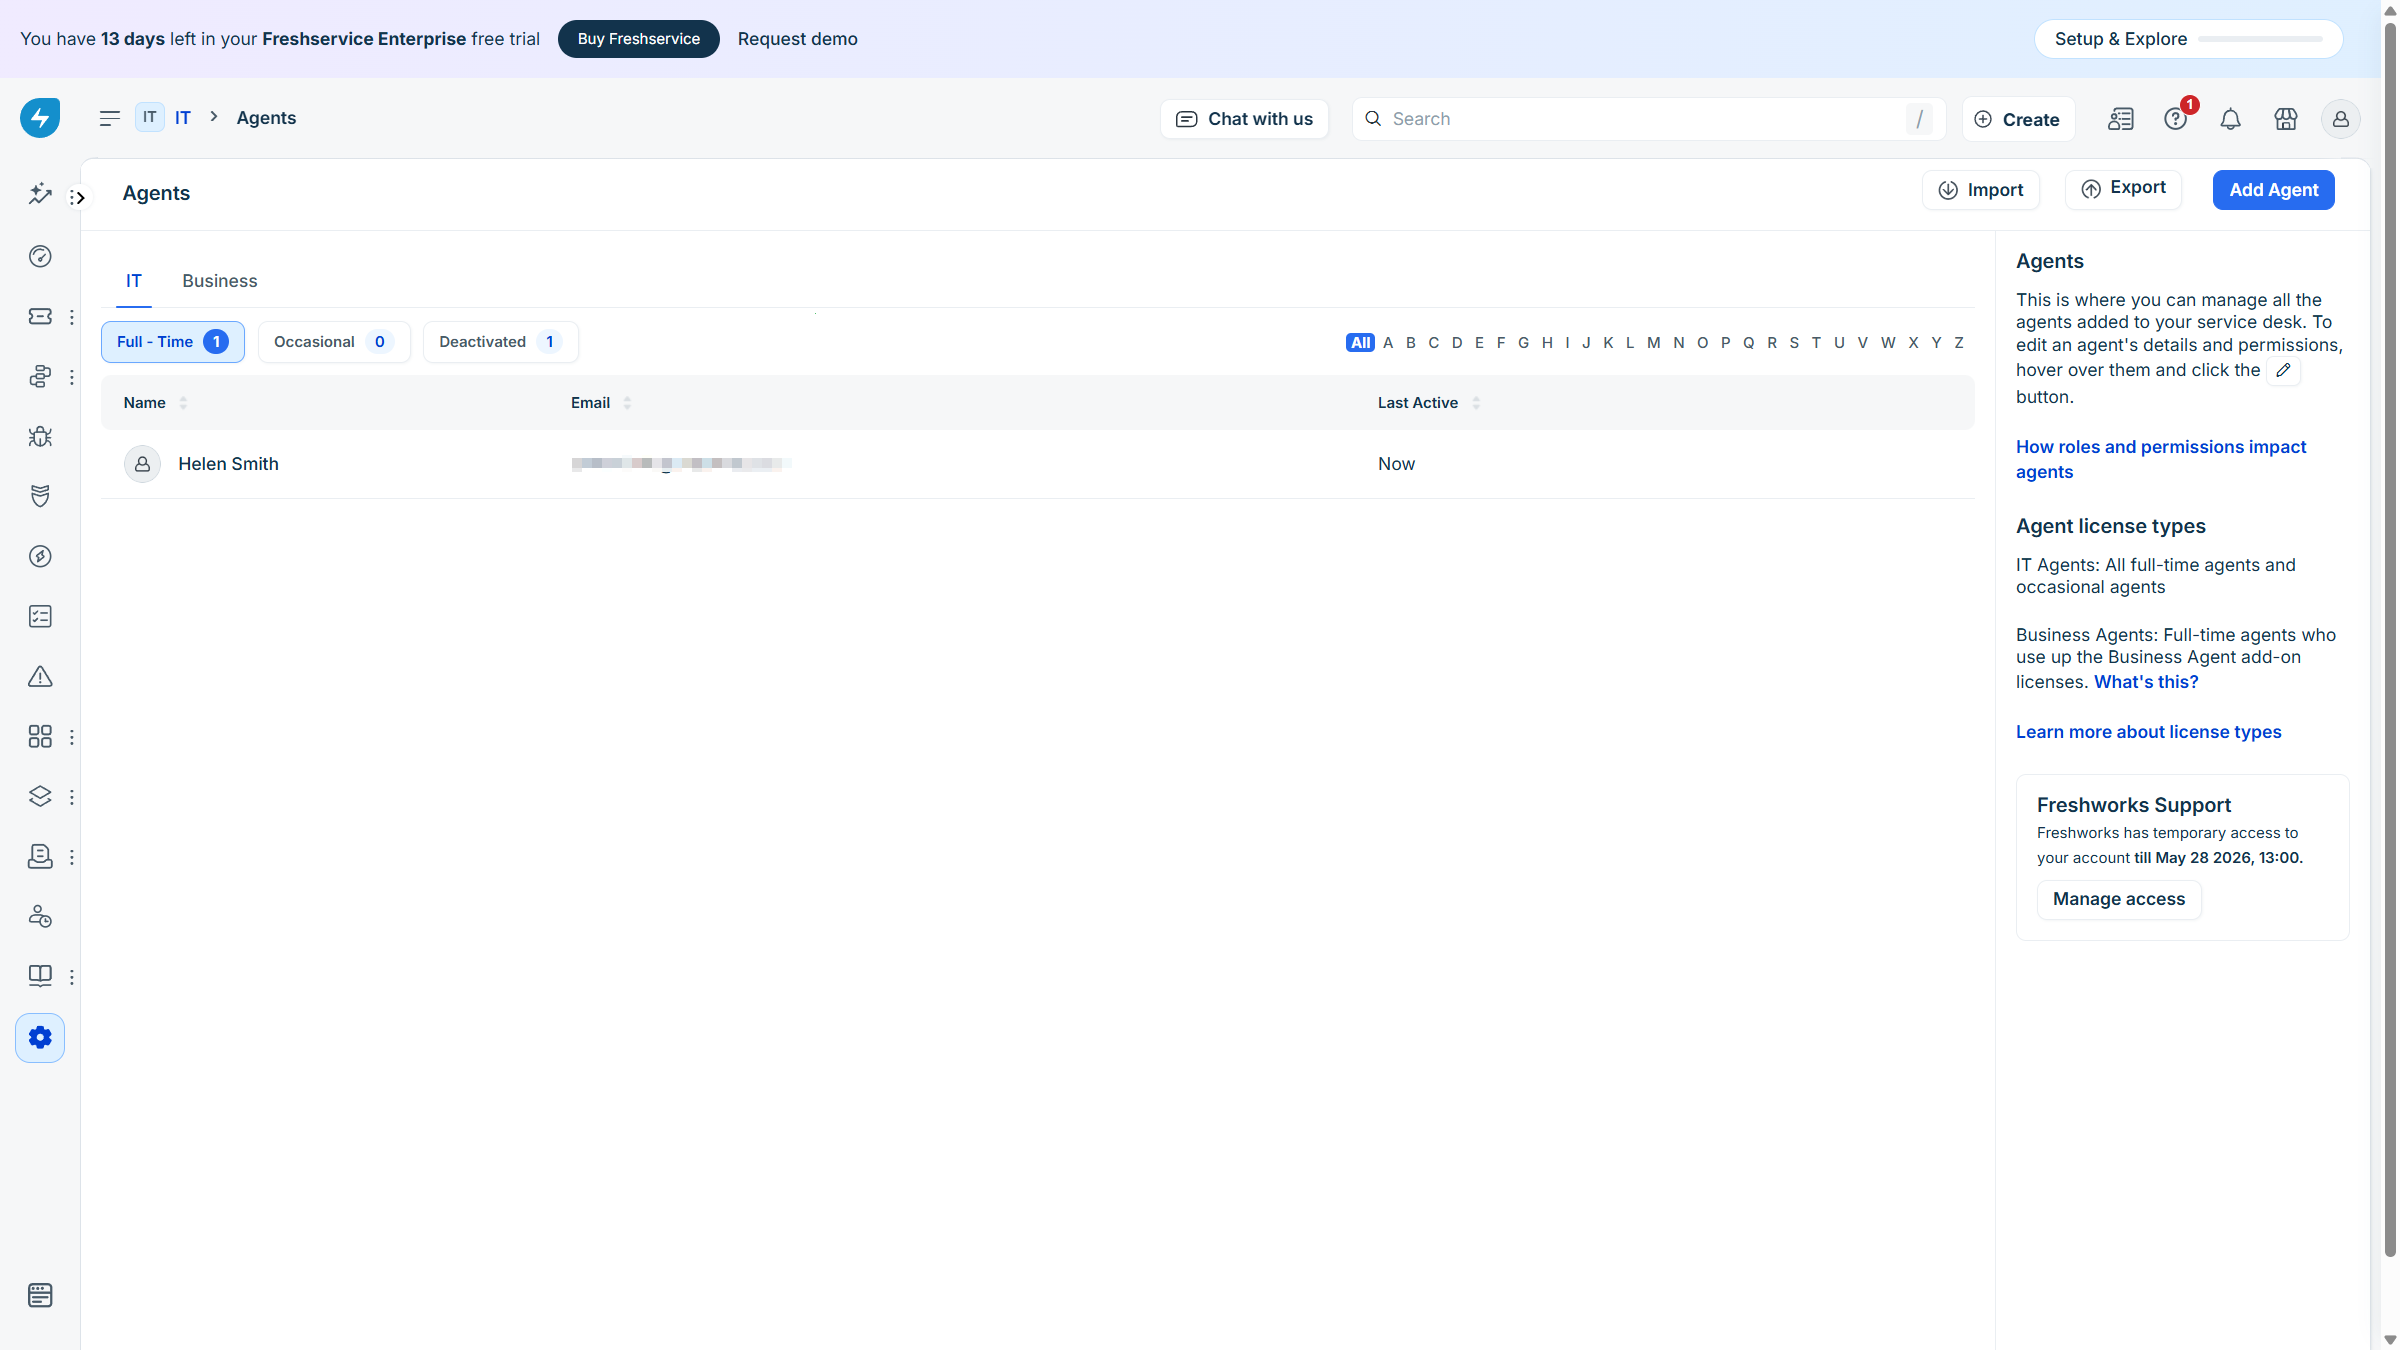The image size is (2400, 1350).
Task: Sort agents by Last Active column
Action: tap(1428, 403)
